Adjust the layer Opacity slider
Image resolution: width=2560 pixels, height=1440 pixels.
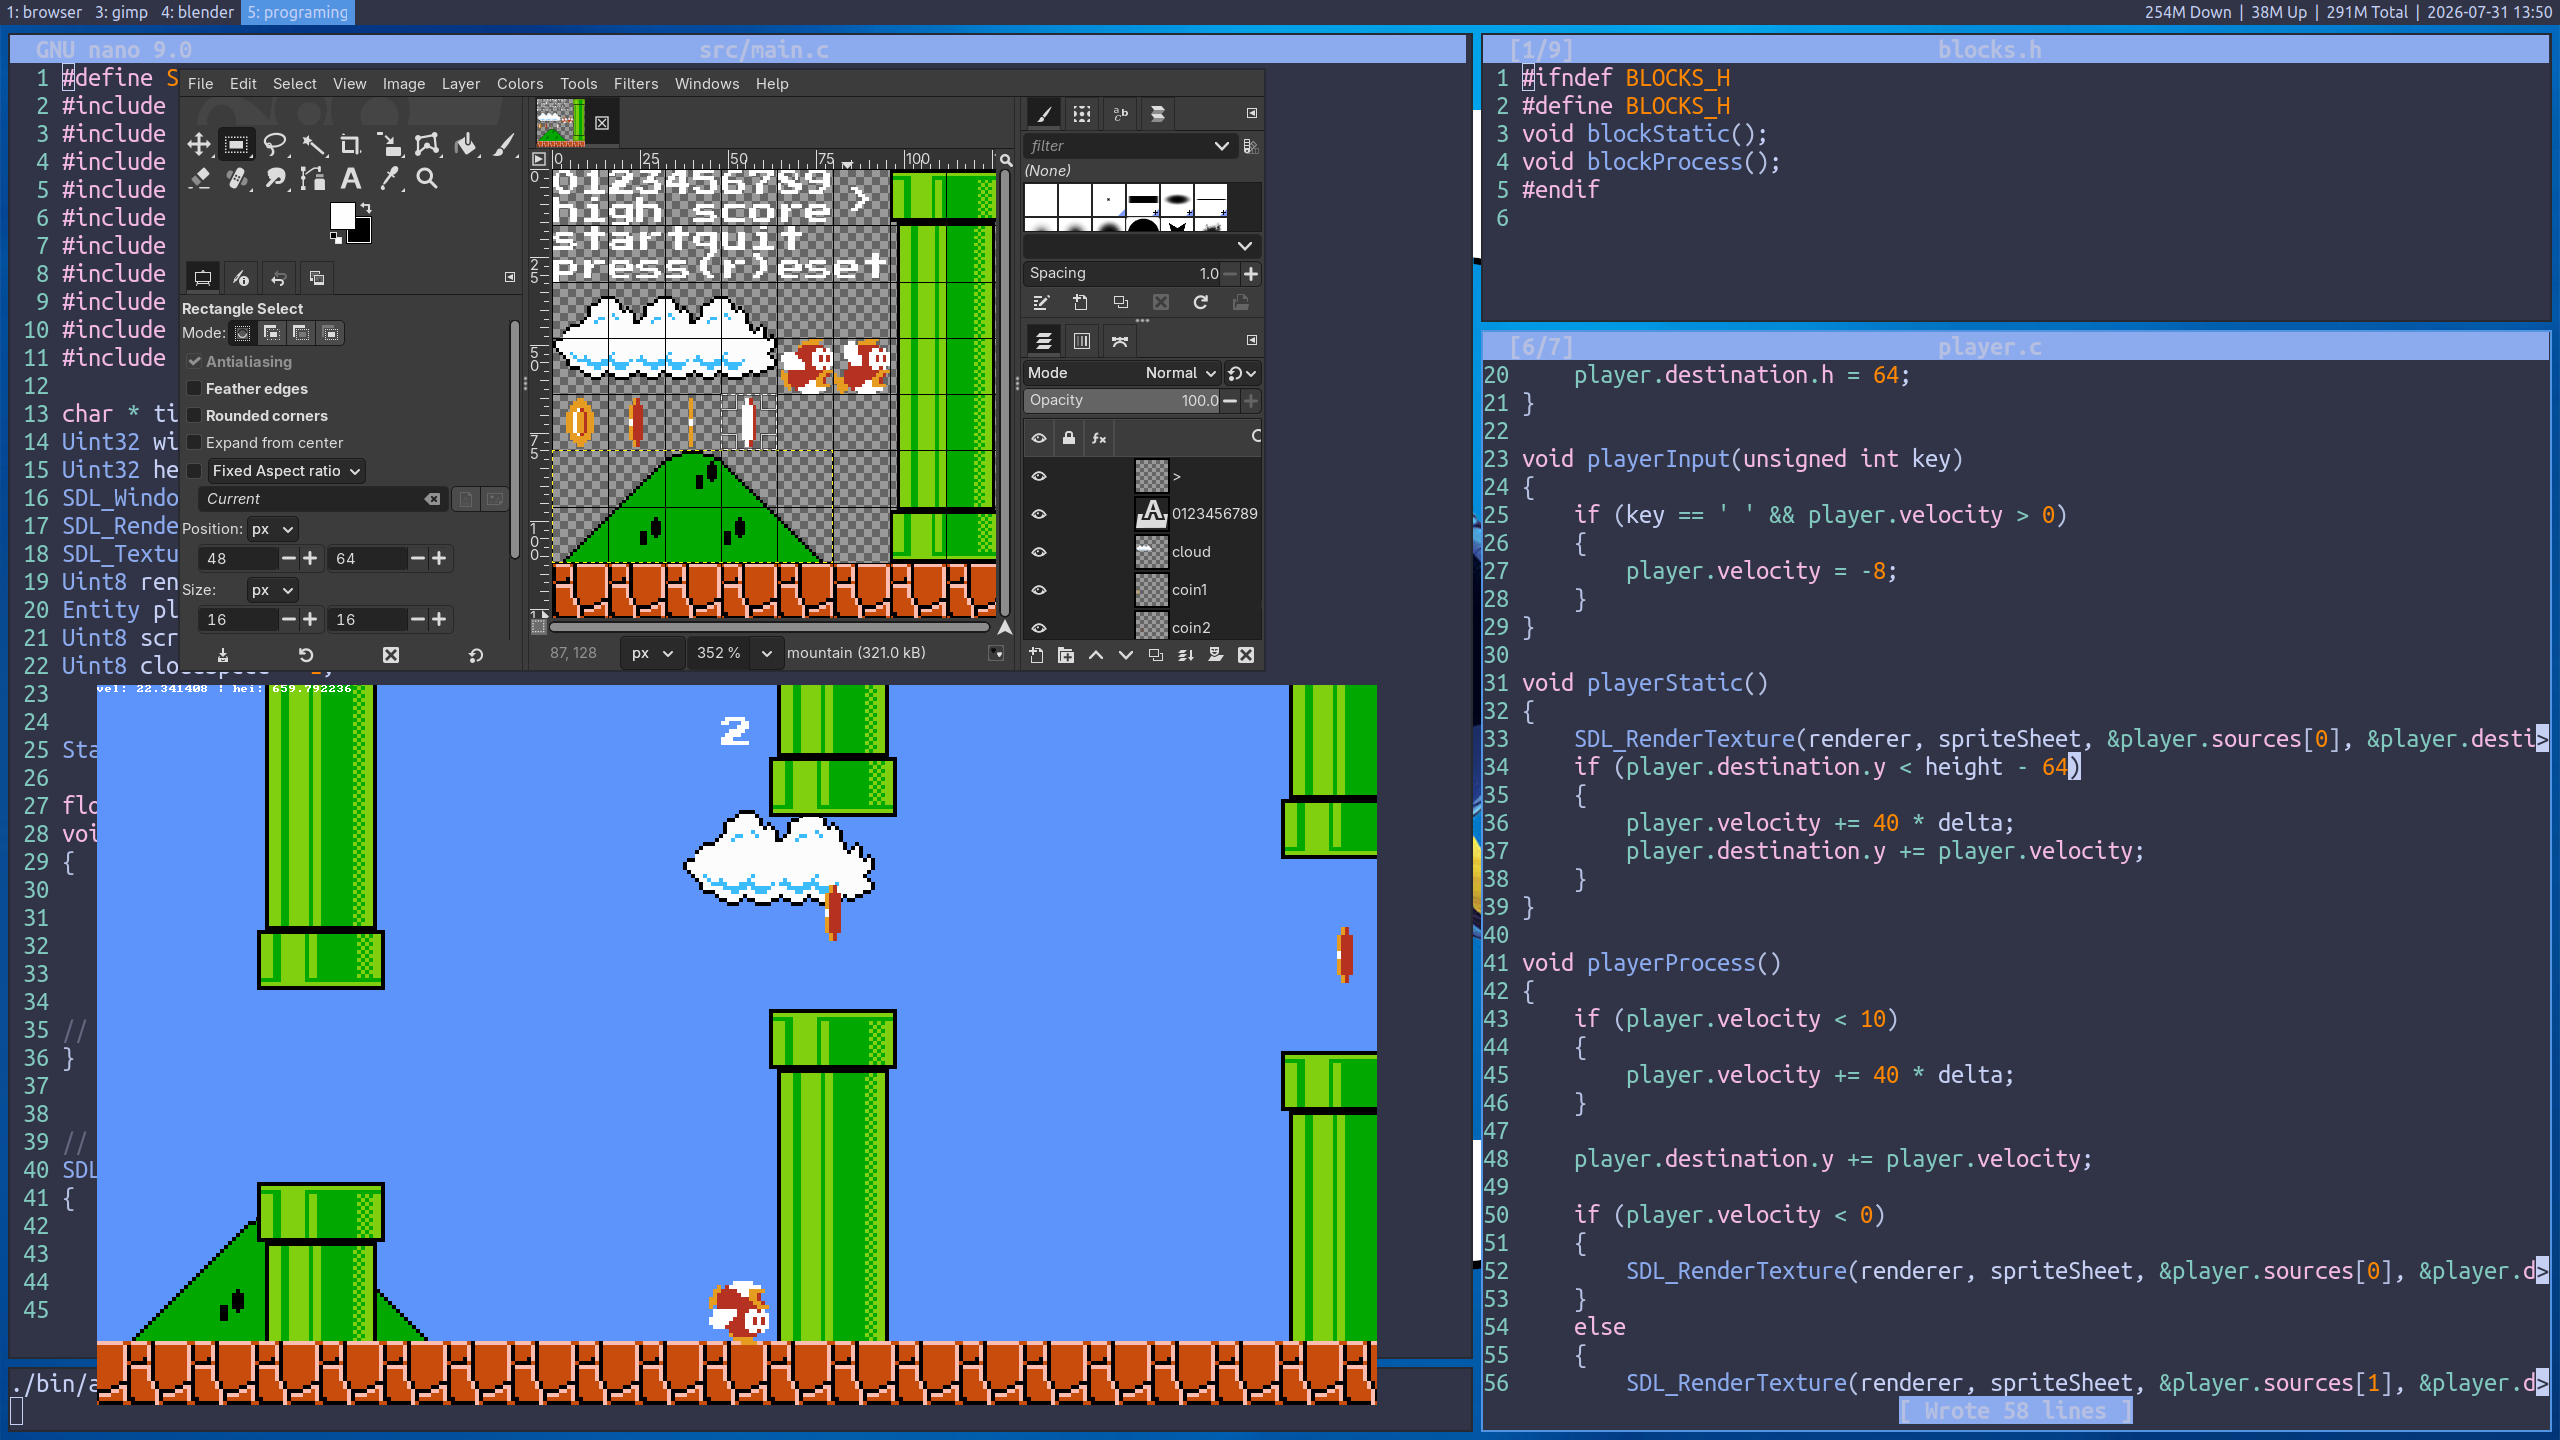[x=1123, y=401]
